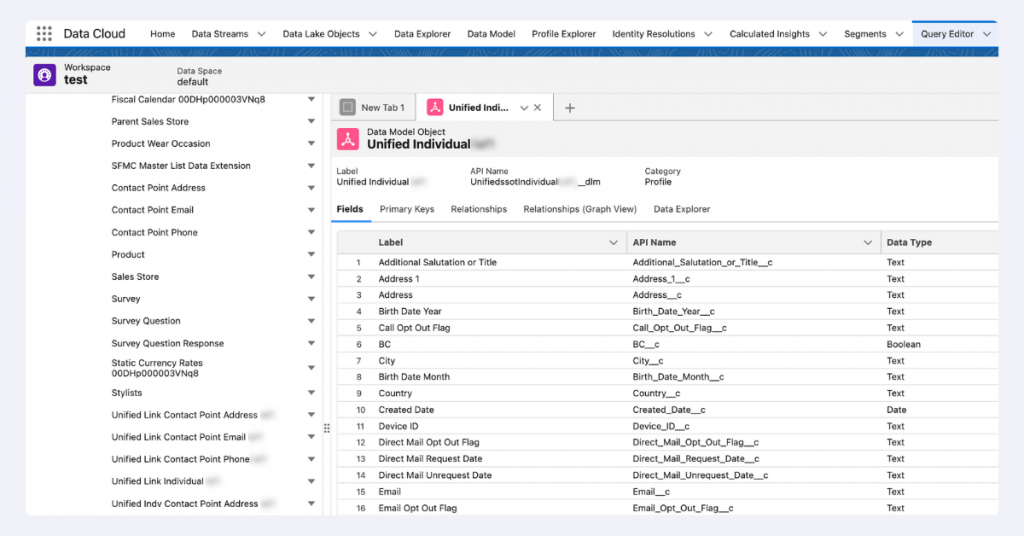Viewport: 1024px width, 536px height.
Task: Select the Additional_Salutation_or_Title__c API name cell
Action: 703,262
